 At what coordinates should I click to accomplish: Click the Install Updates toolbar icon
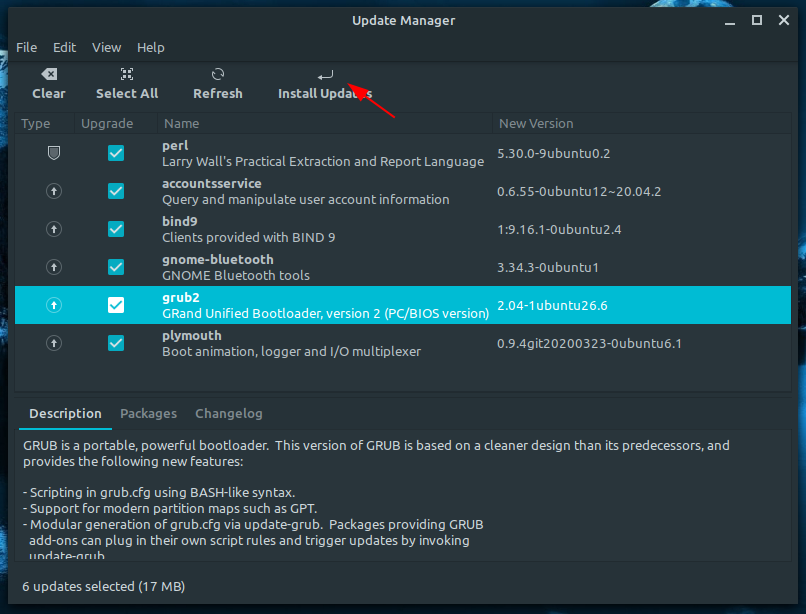(x=325, y=75)
